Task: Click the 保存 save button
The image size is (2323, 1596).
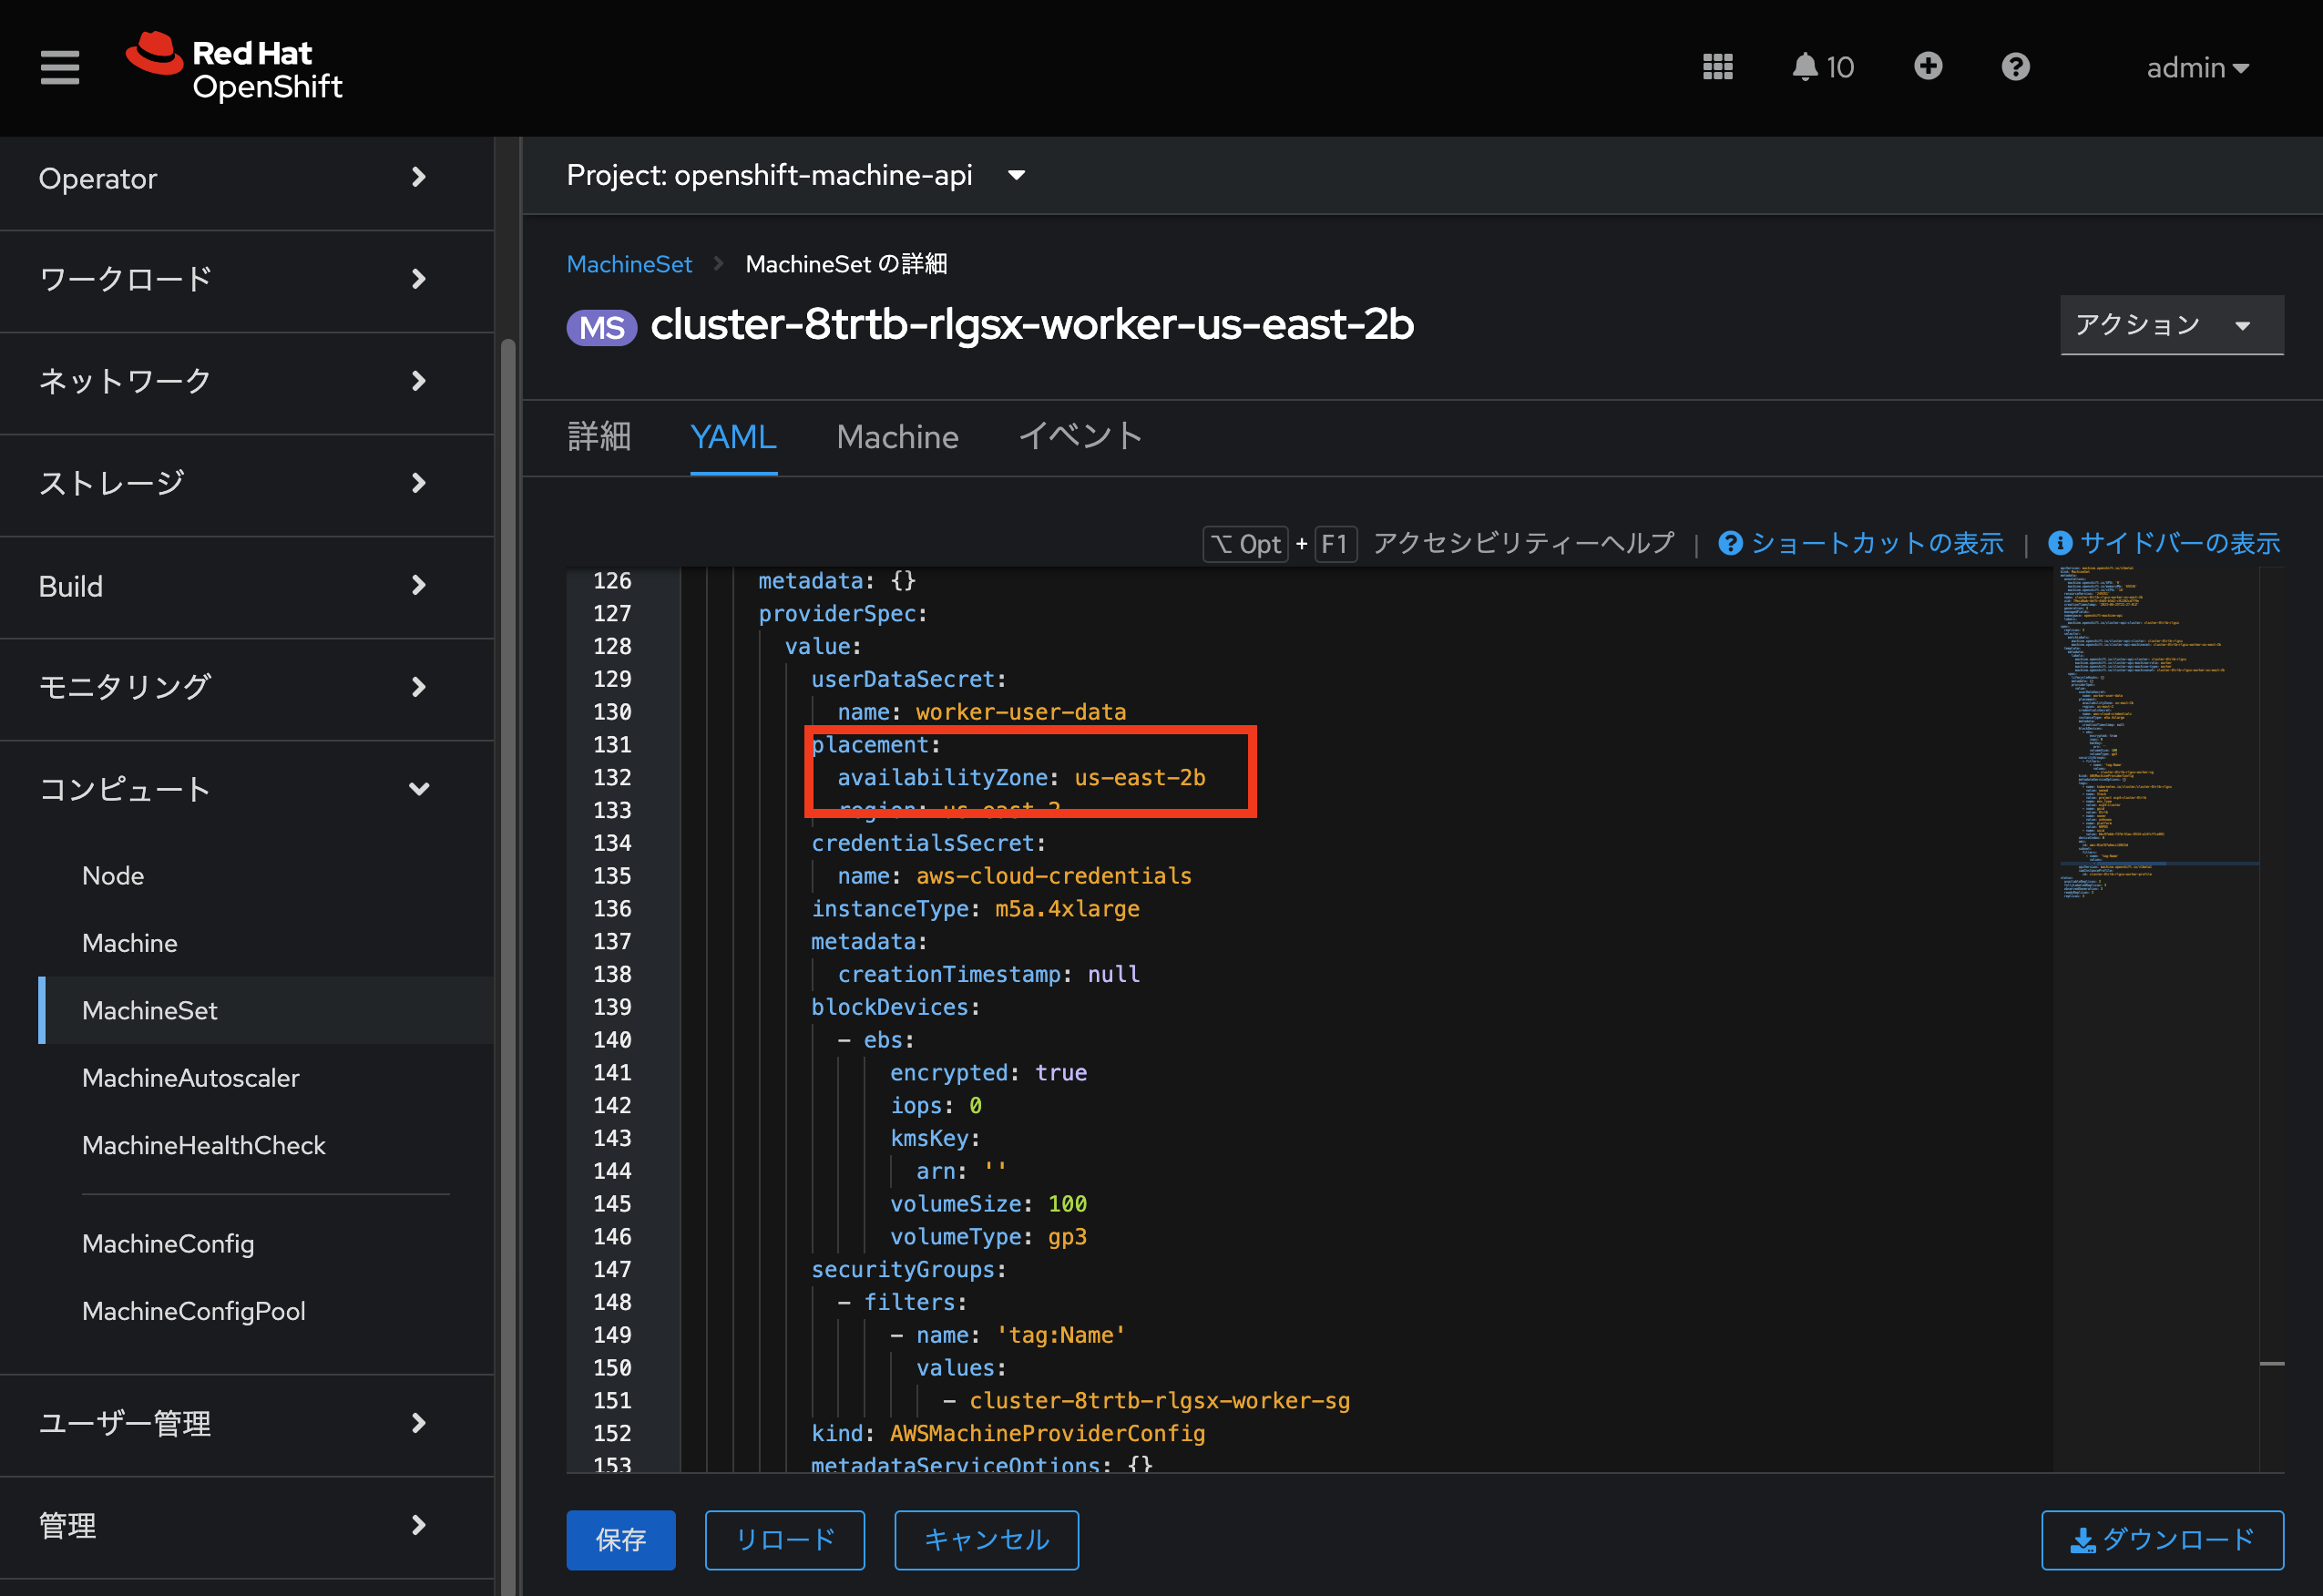Action: (x=621, y=1539)
